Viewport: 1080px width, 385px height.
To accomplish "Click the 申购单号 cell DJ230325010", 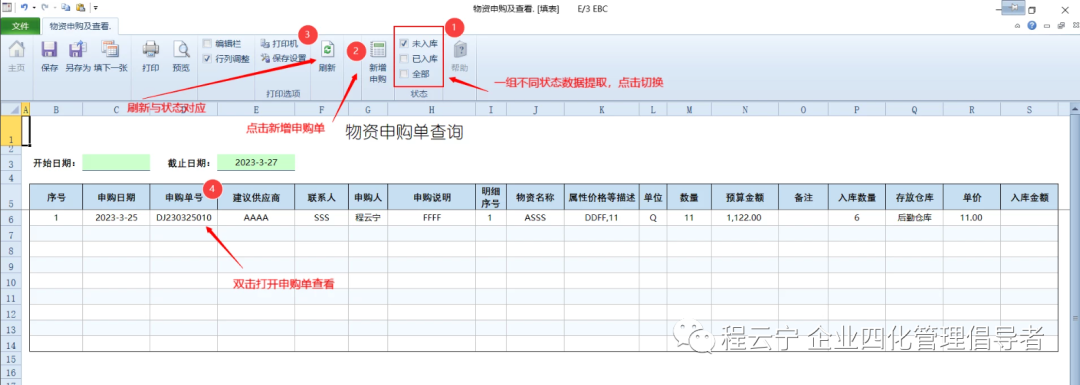I will pos(183,217).
